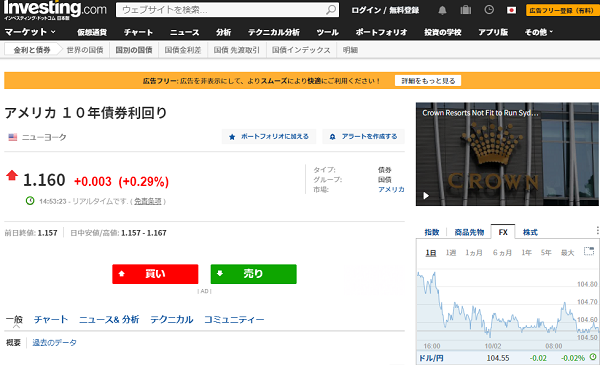Select the 1週 chart range
The image size is (600, 365).
tap(451, 253)
